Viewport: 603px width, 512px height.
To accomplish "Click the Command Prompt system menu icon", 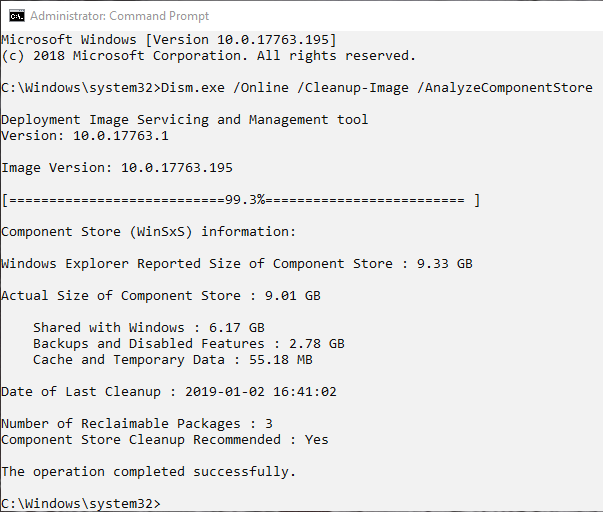I will [x=17, y=16].
